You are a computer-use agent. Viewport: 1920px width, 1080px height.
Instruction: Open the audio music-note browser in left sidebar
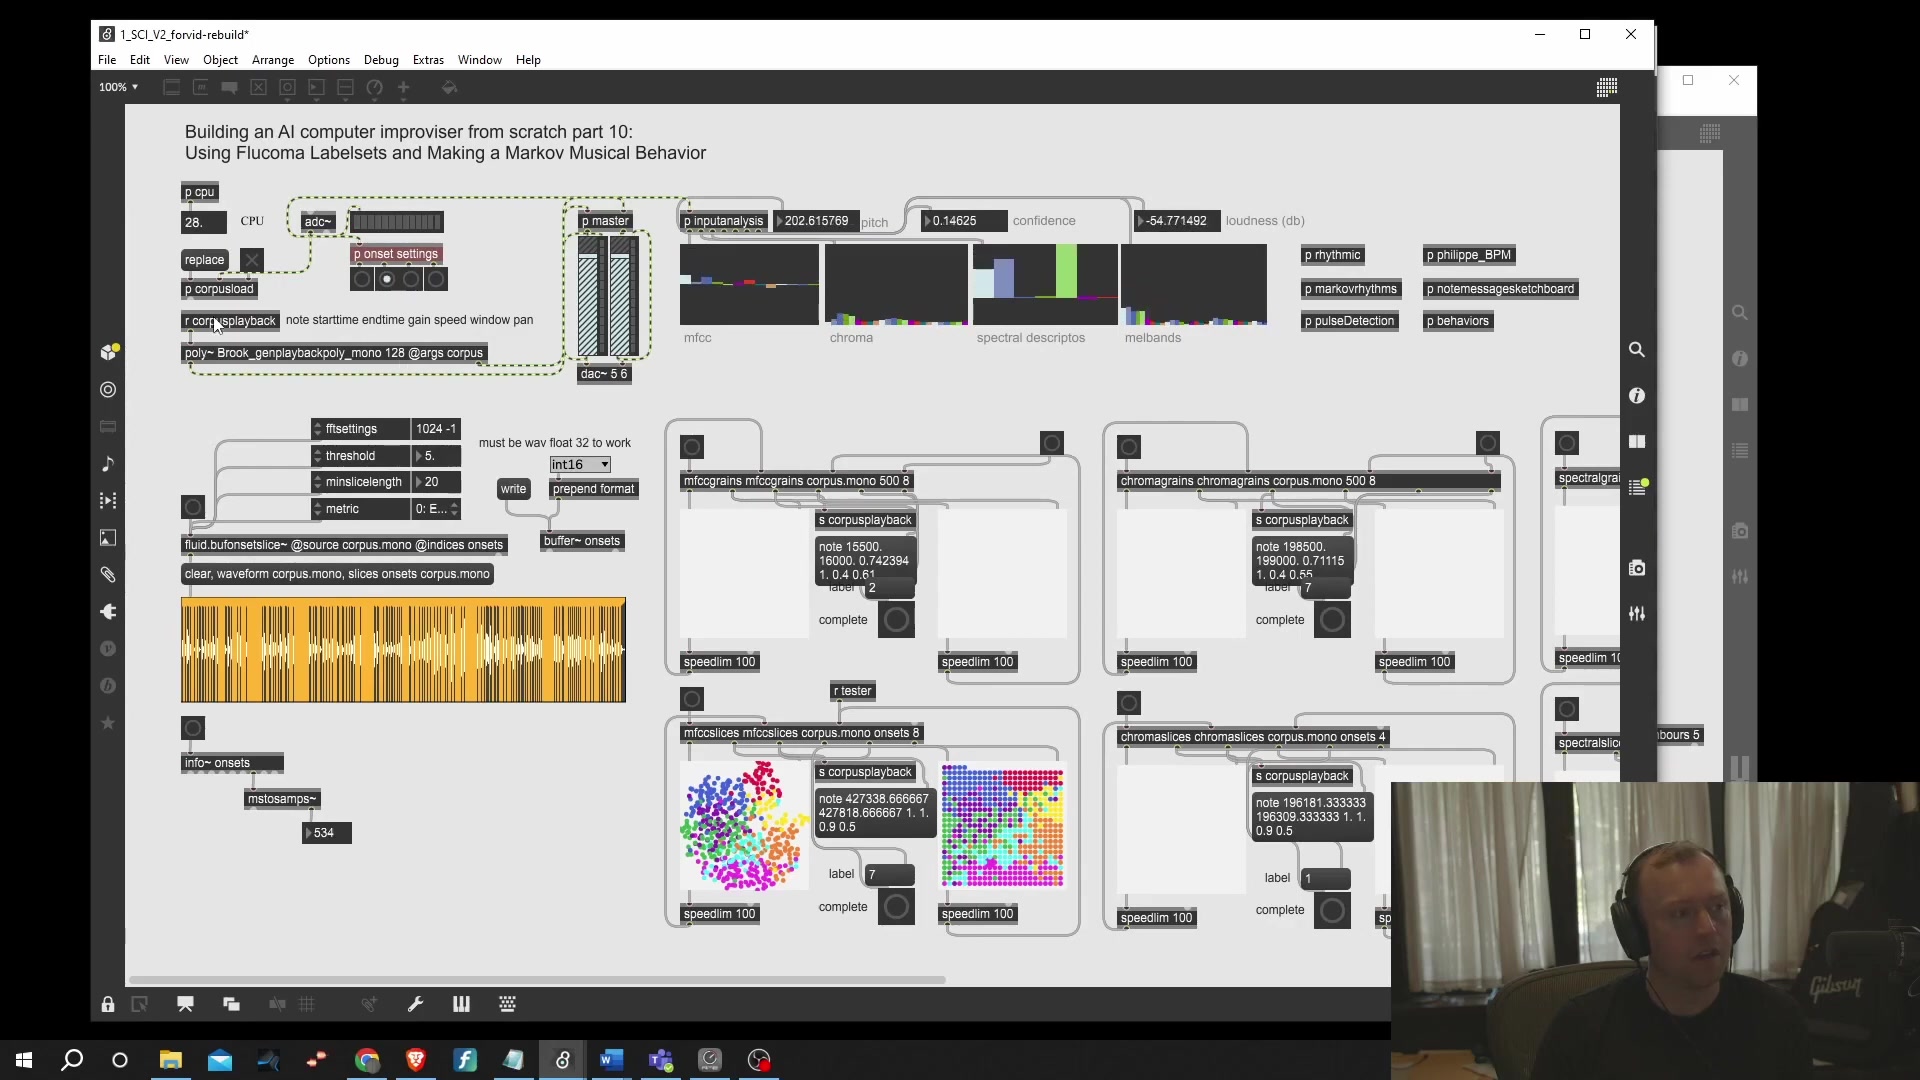[x=108, y=464]
